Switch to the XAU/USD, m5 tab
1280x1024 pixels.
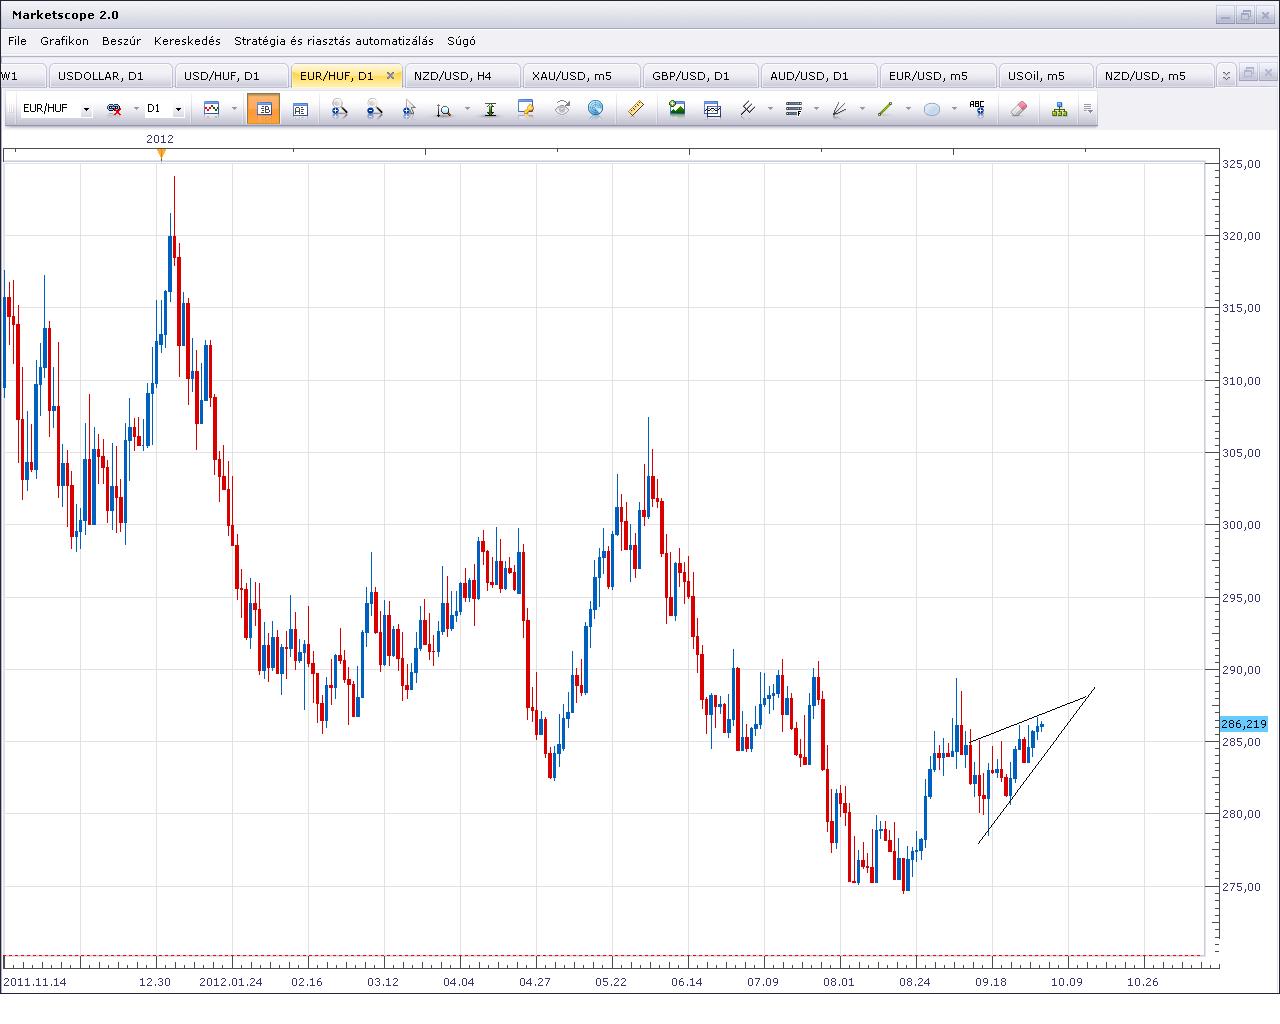(x=581, y=76)
